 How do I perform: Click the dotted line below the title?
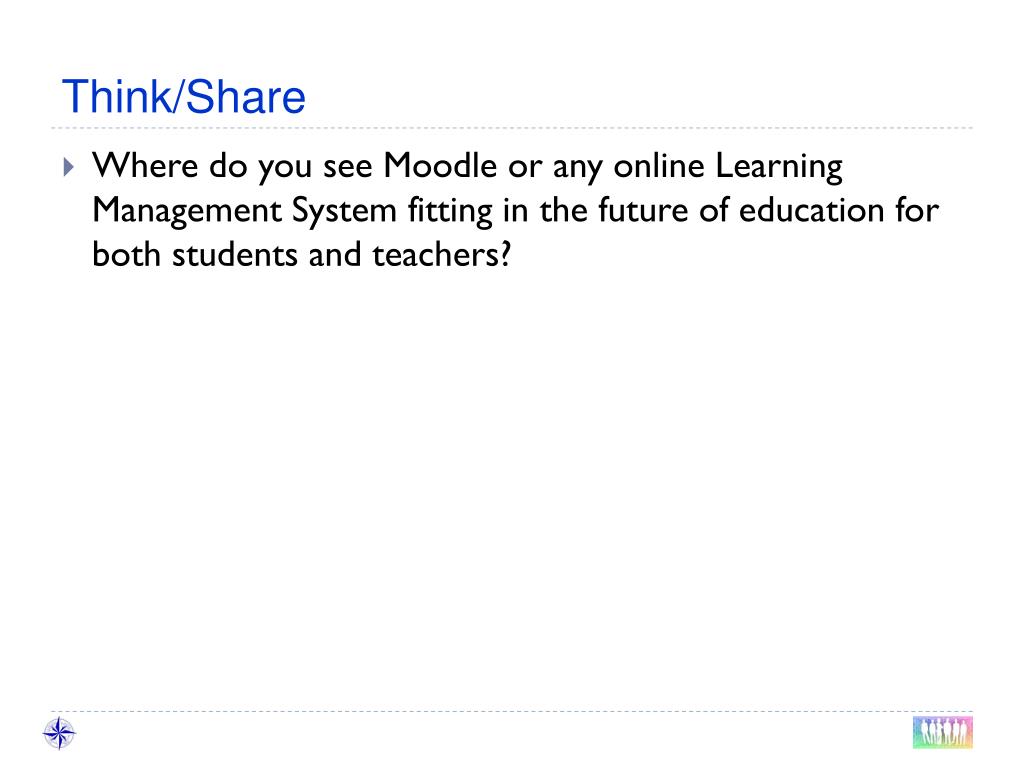tap(512, 128)
